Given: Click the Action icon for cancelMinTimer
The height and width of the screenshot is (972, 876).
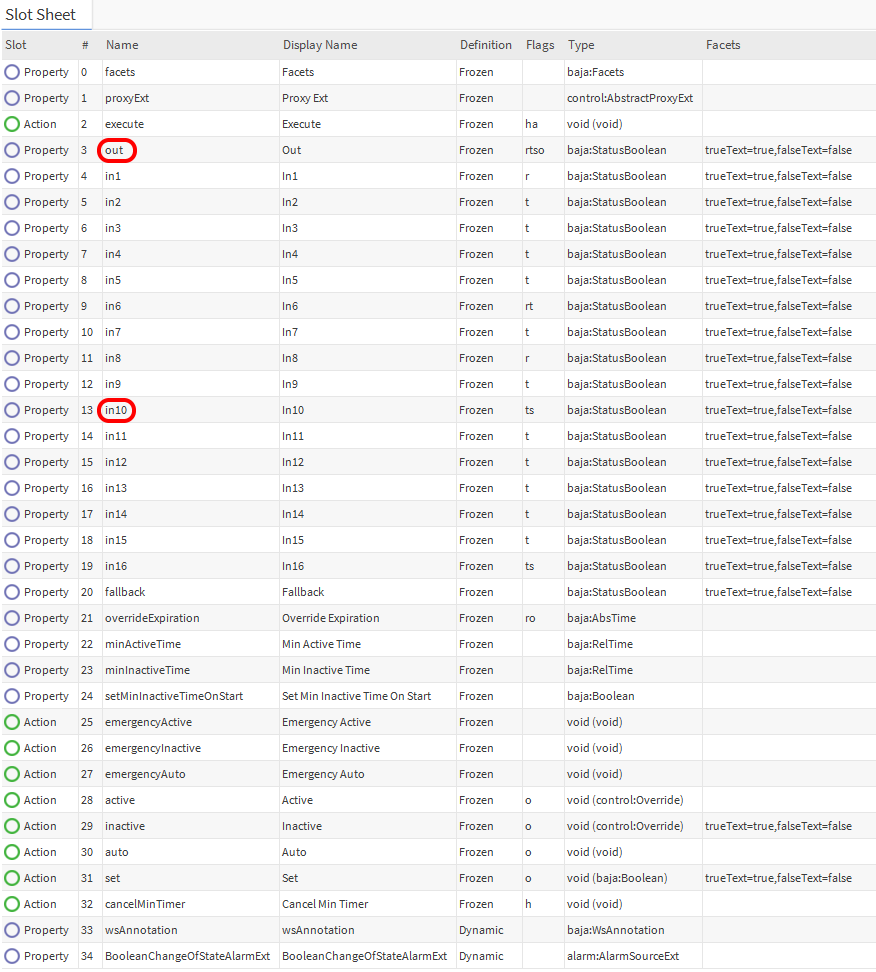Looking at the screenshot, I should (x=12, y=904).
